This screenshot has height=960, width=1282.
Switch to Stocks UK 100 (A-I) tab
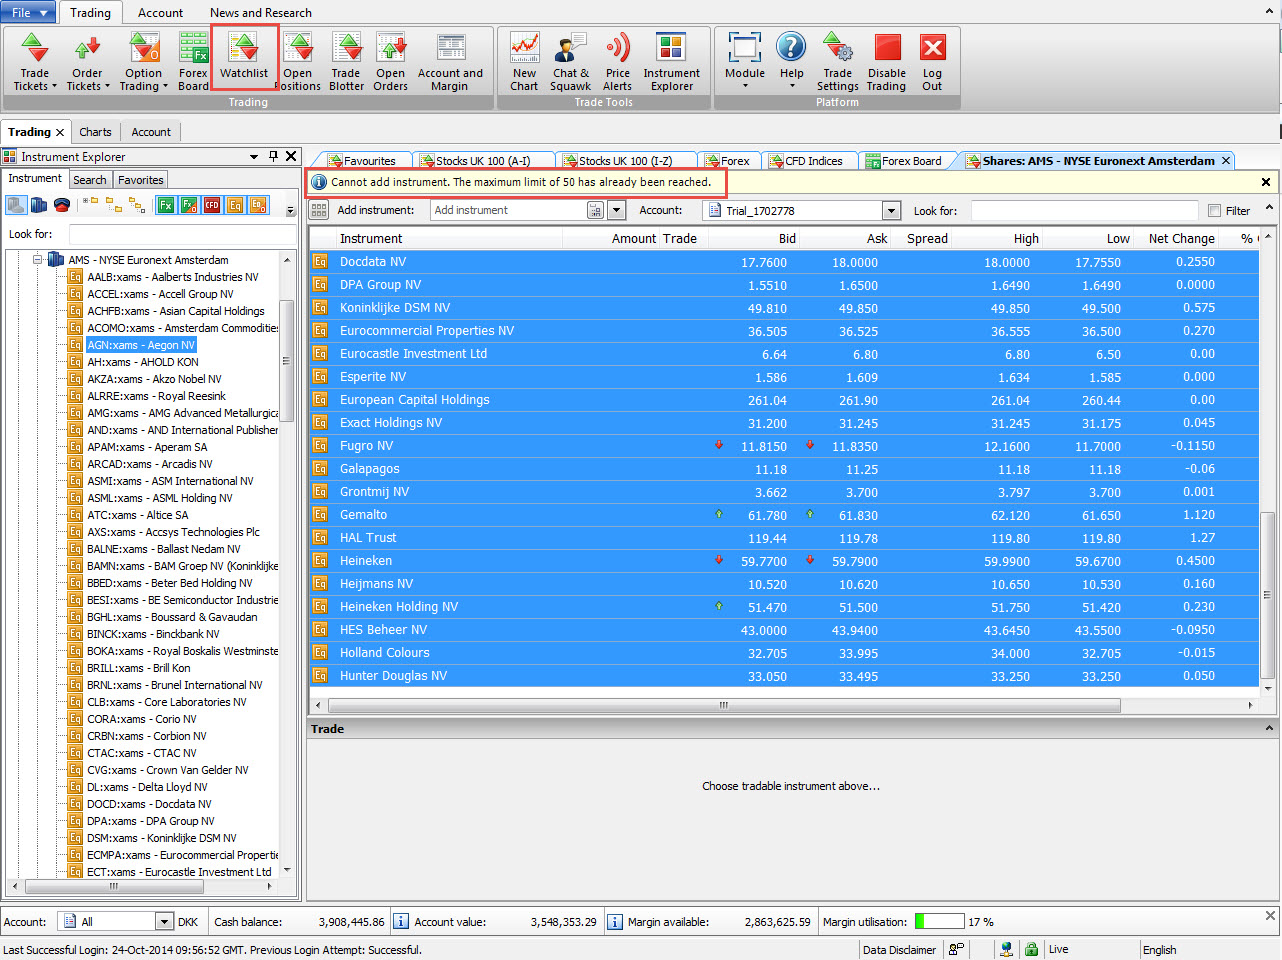tap(483, 161)
